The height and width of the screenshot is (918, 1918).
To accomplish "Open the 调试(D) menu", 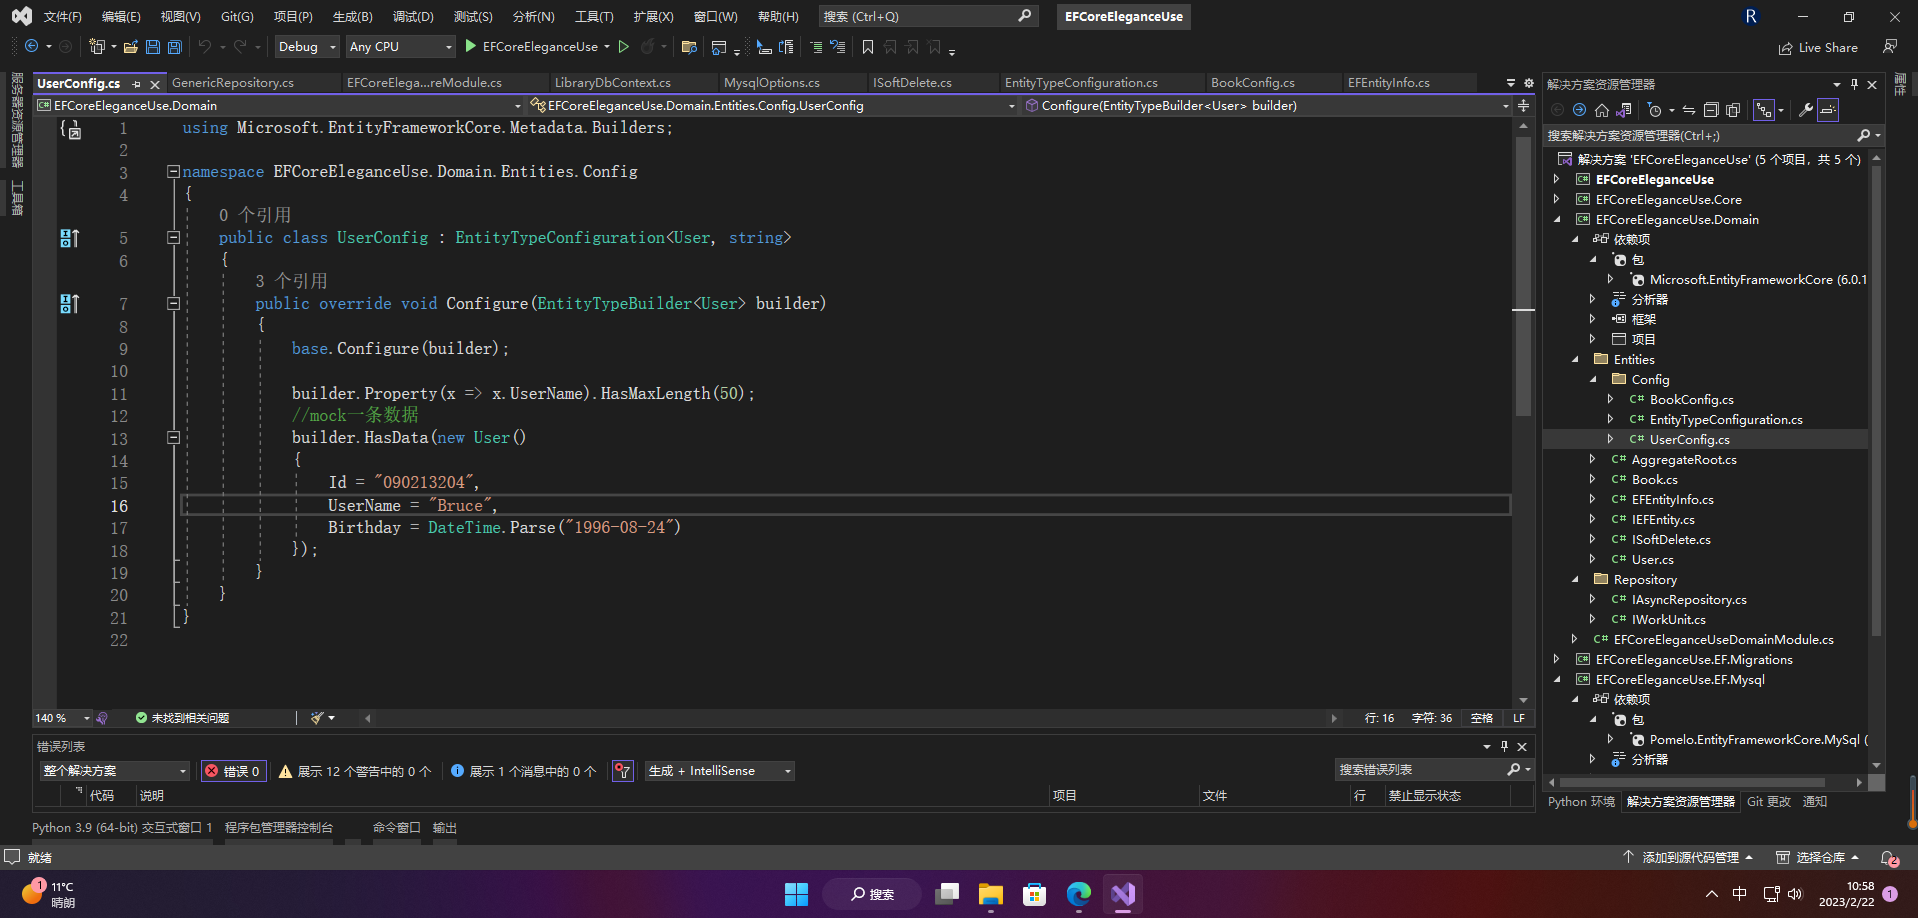I will [x=413, y=17].
